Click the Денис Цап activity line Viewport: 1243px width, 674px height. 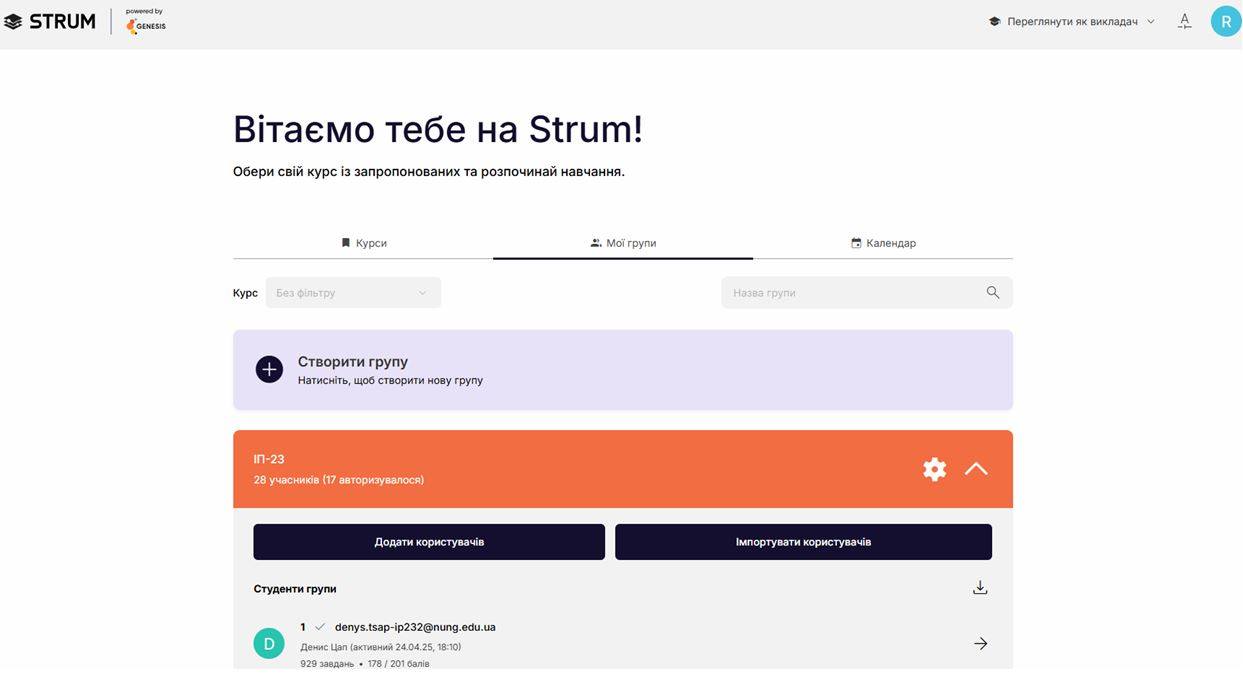pyautogui.click(x=381, y=647)
